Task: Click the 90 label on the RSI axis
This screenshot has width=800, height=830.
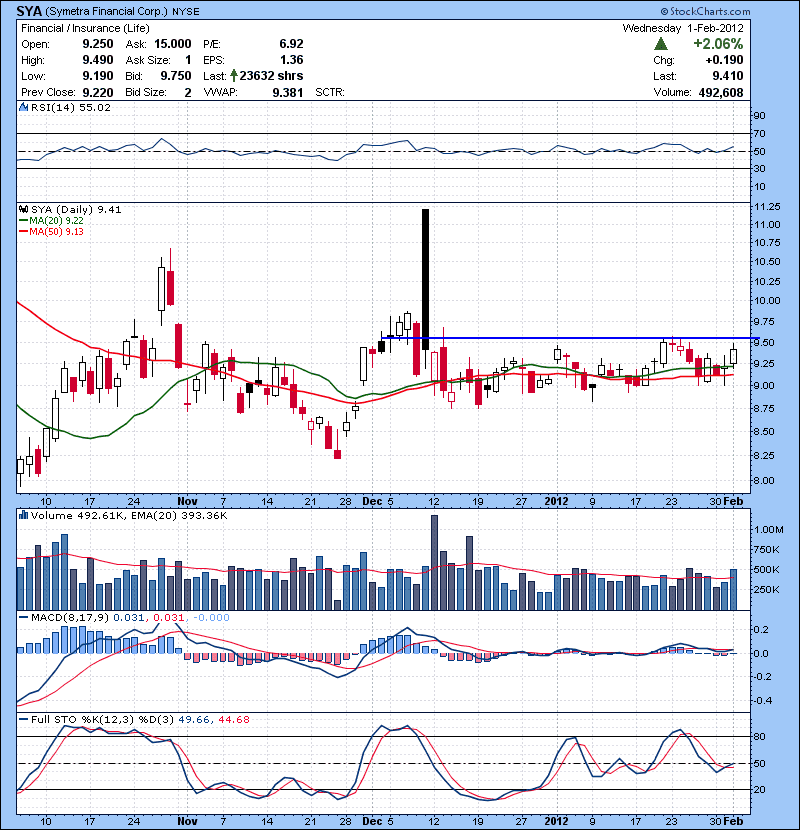Action: click(x=760, y=115)
